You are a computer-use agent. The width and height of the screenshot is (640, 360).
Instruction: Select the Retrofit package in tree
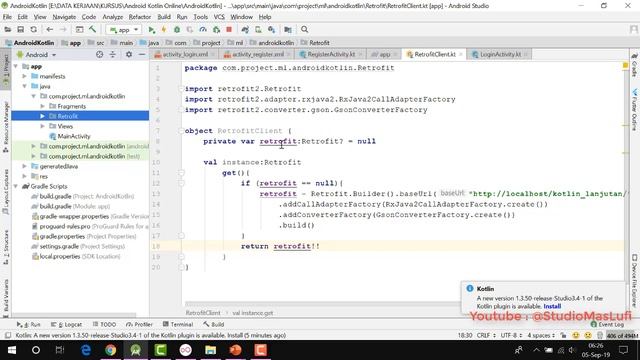tap(80, 116)
